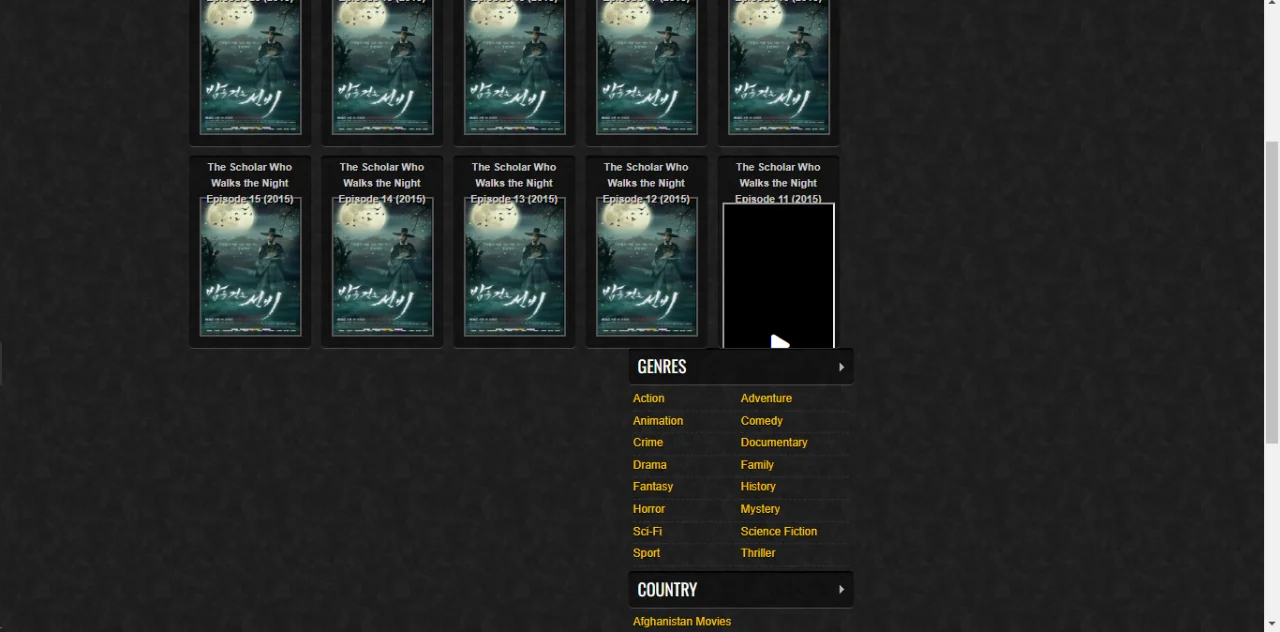This screenshot has height=632, width=1280.
Task: Select the Action genre
Action: coord(649,398)
